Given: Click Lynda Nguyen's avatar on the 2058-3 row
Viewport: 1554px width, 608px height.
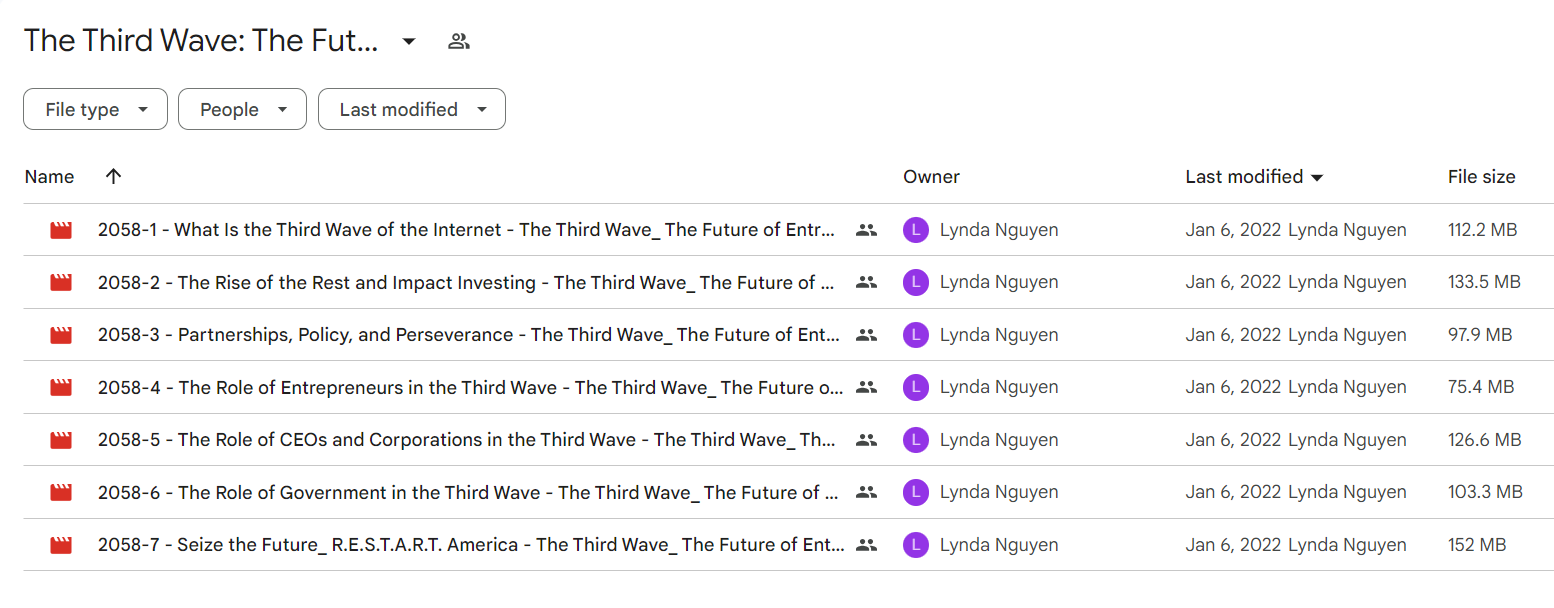Looking at the screenshot, I should 915,335.
